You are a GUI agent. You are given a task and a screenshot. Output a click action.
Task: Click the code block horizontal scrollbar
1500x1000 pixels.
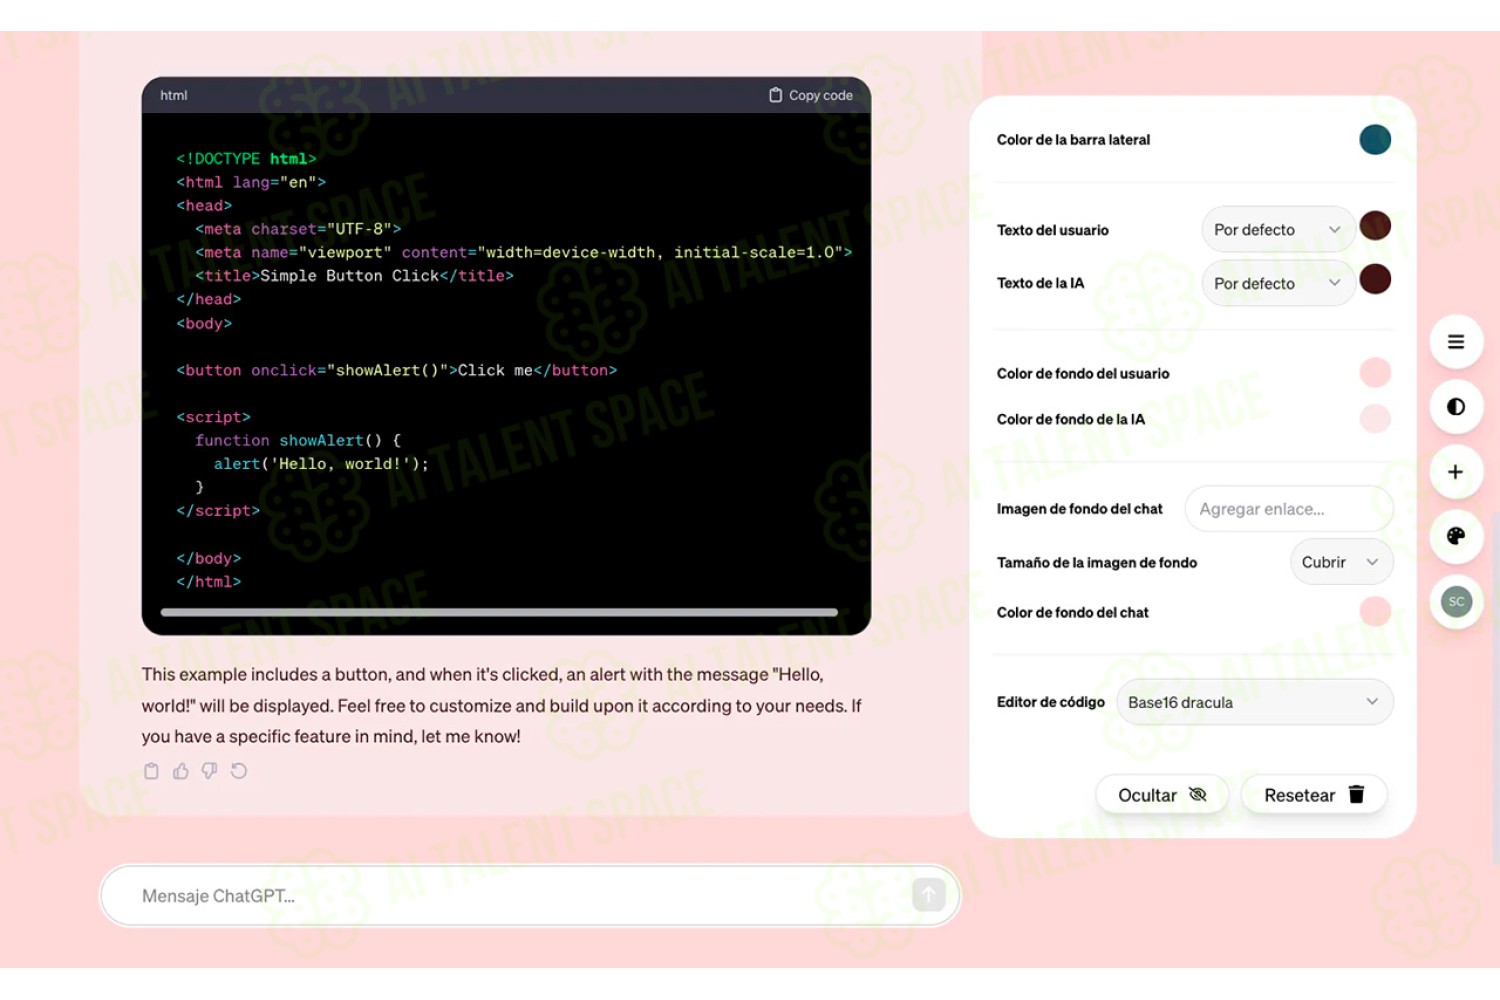499,612
